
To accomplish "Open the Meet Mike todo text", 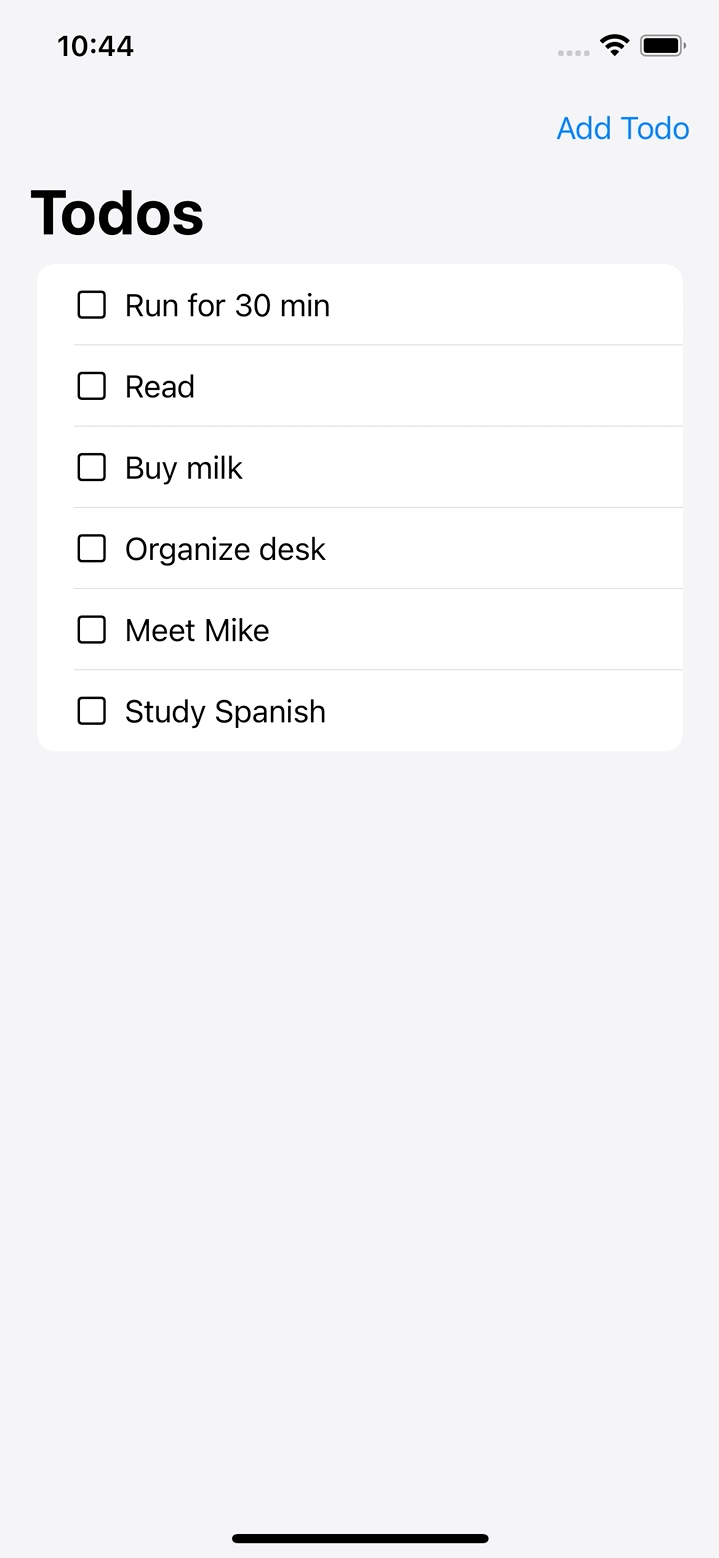I will 197,630.
